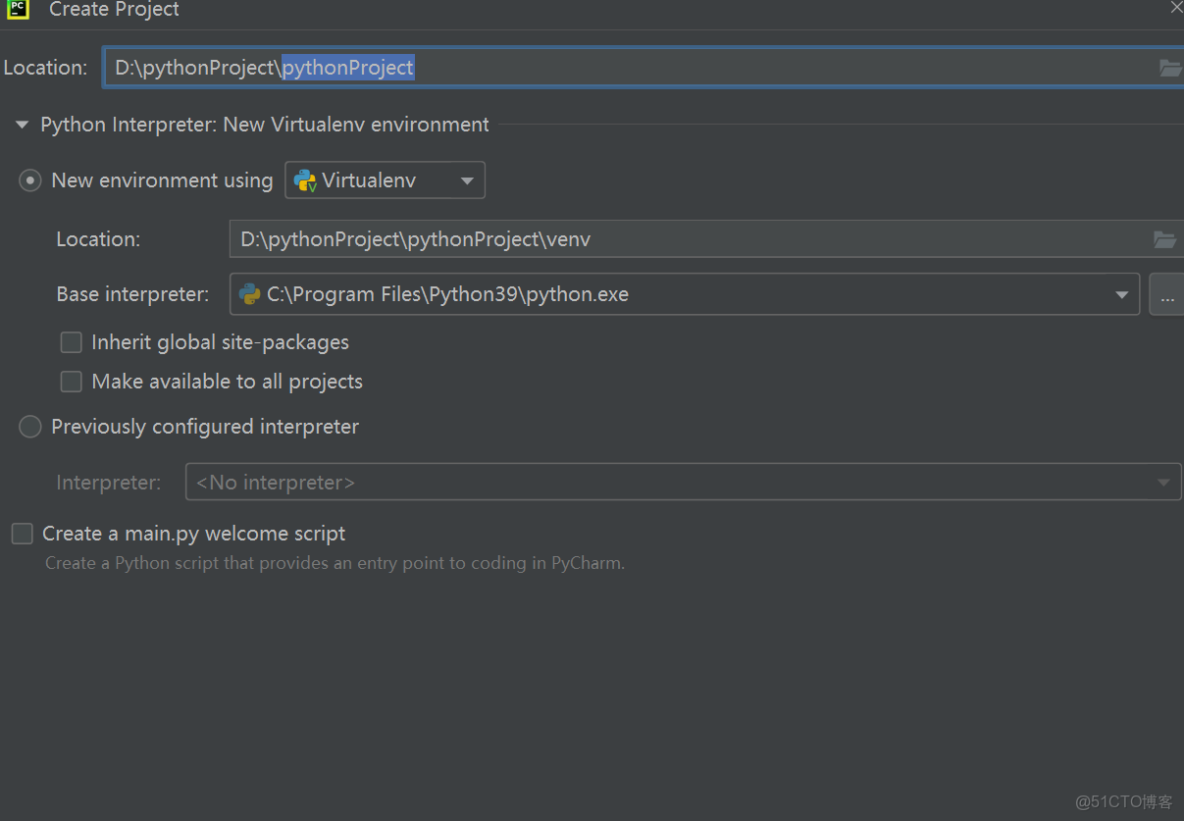Click the 51CTO blog watermark link
Screen dimensions: 1184x821
click(1125, 802)
